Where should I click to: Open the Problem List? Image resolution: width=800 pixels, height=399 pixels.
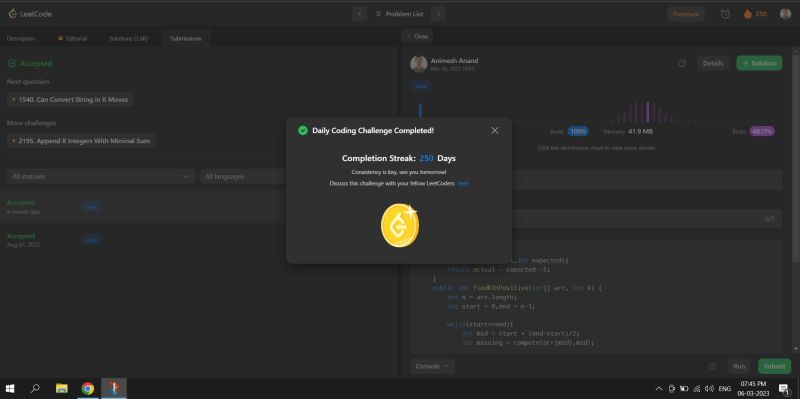[x=399, y=14]
